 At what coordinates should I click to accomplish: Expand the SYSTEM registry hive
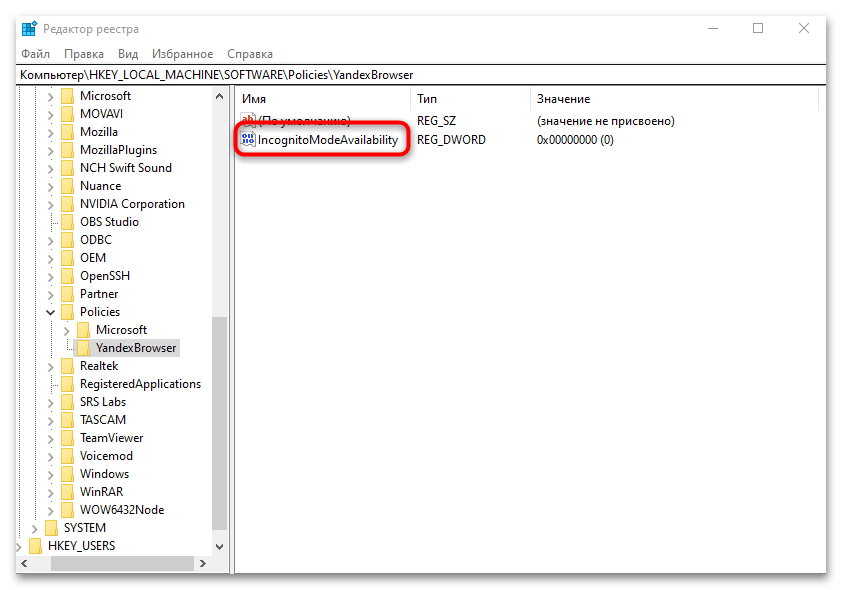pos(35,528)
